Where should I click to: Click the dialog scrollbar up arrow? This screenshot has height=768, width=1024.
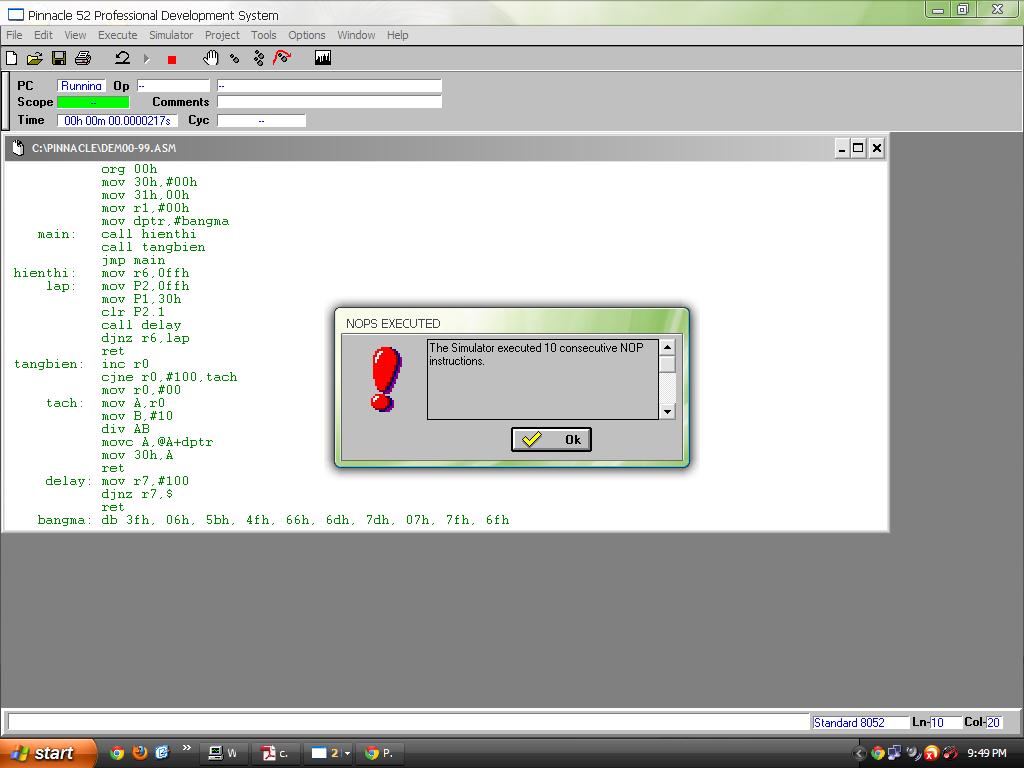click(x=667, y=347)
